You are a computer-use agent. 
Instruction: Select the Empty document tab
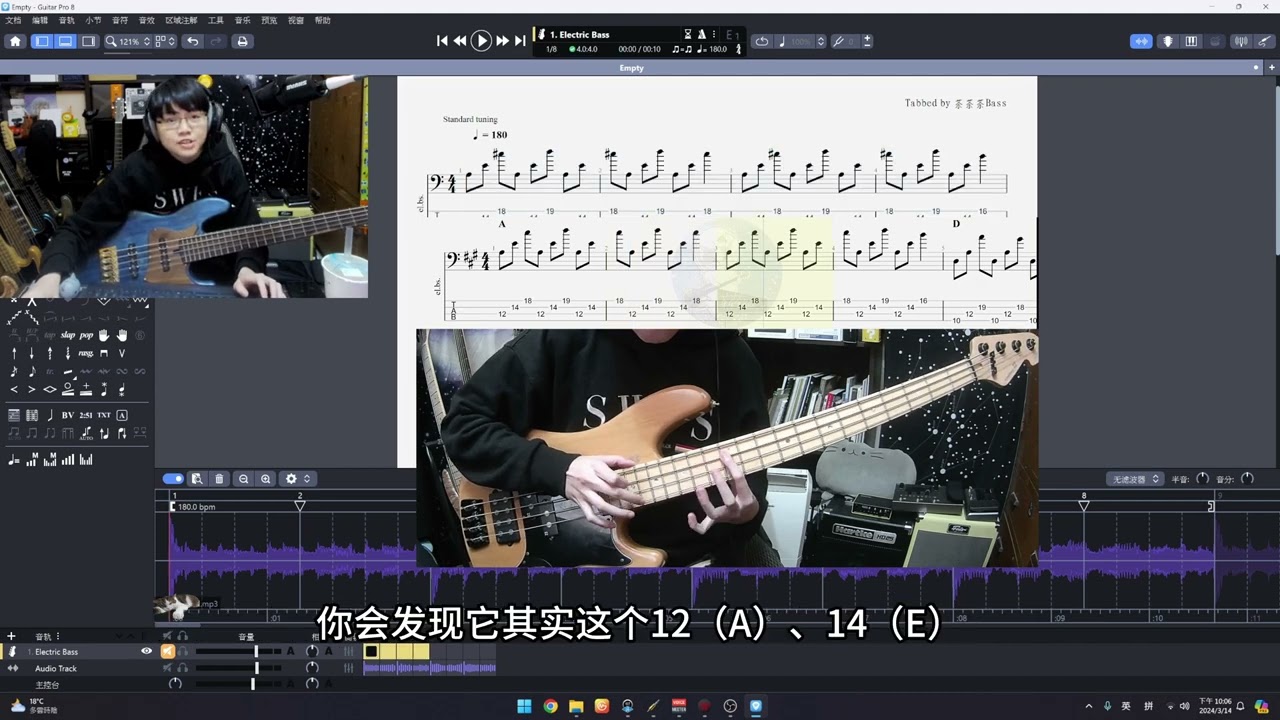point(631,68)
